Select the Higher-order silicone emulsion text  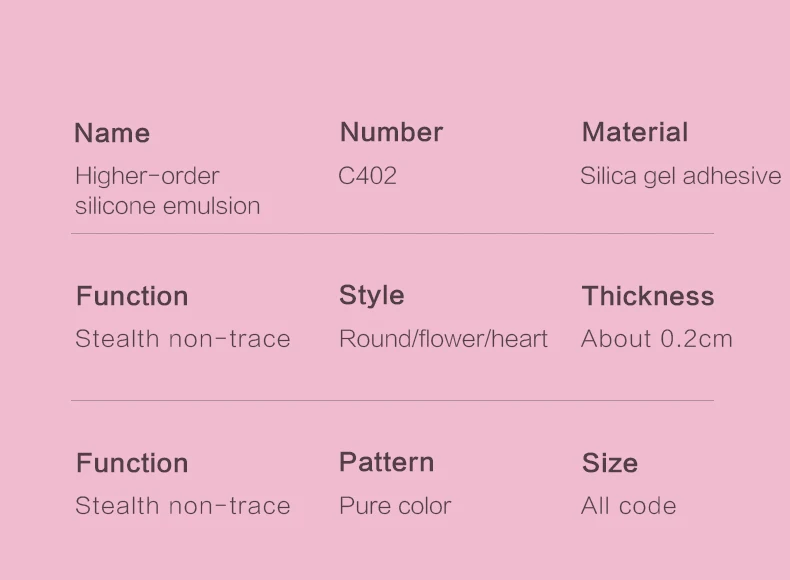click(168, 191)
